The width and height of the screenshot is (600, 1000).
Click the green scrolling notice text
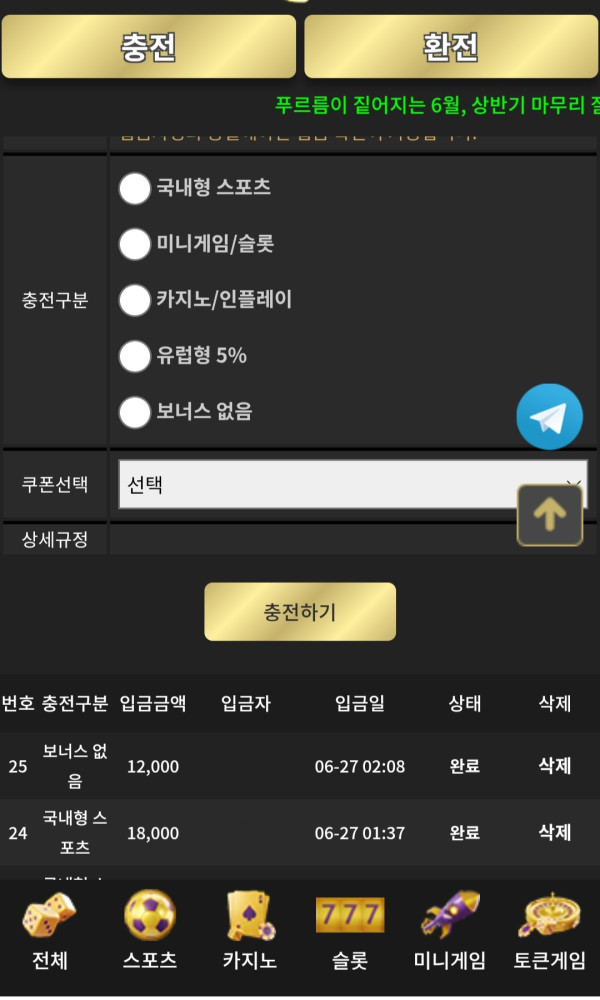[x=437, y=104]
